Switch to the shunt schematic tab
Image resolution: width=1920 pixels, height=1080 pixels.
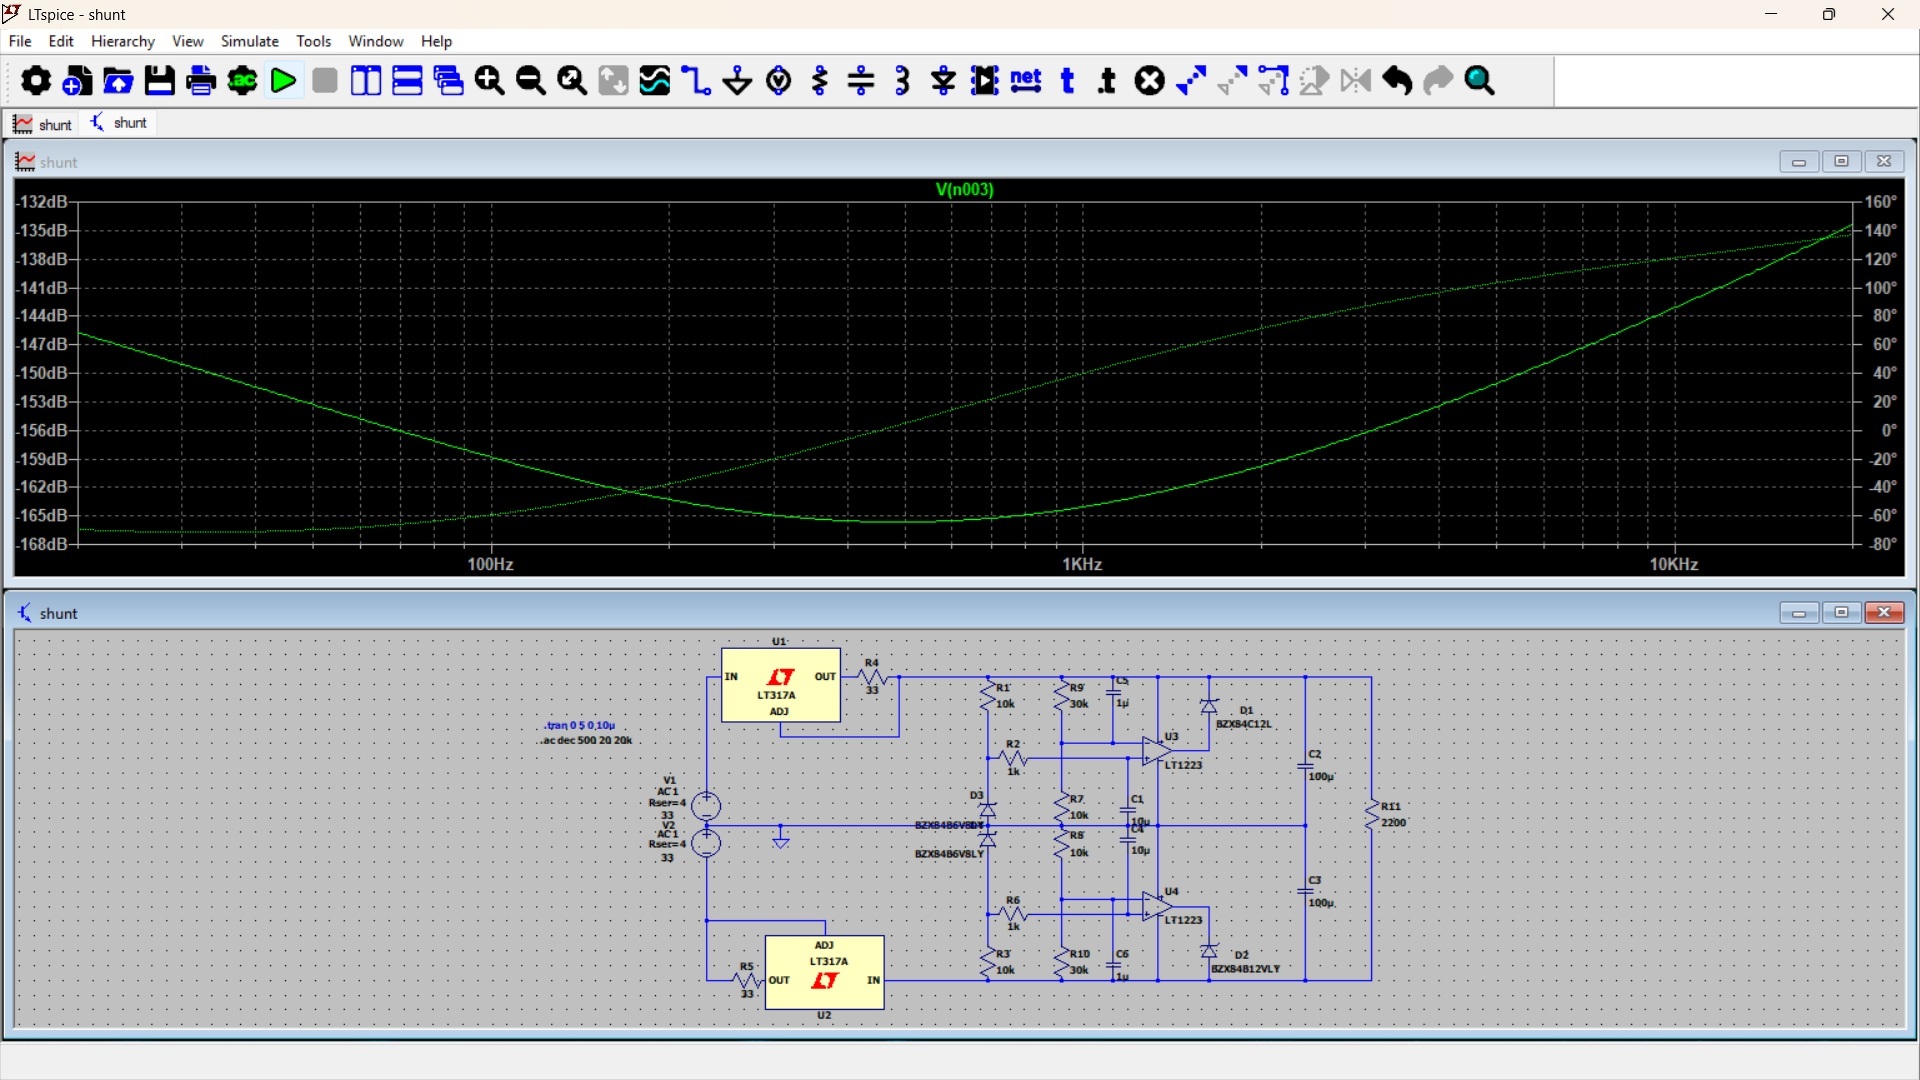click(x=119, y=123)
